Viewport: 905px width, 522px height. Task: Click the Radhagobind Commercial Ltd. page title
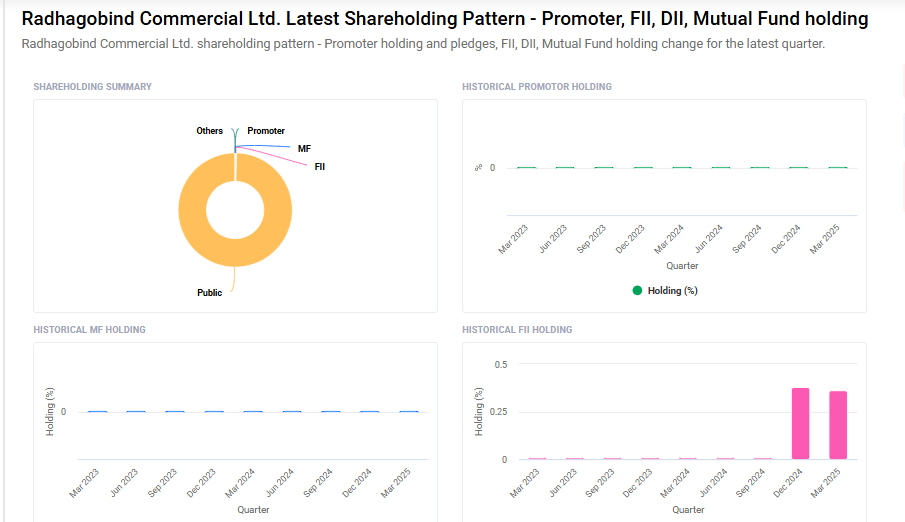click(444, 18)
